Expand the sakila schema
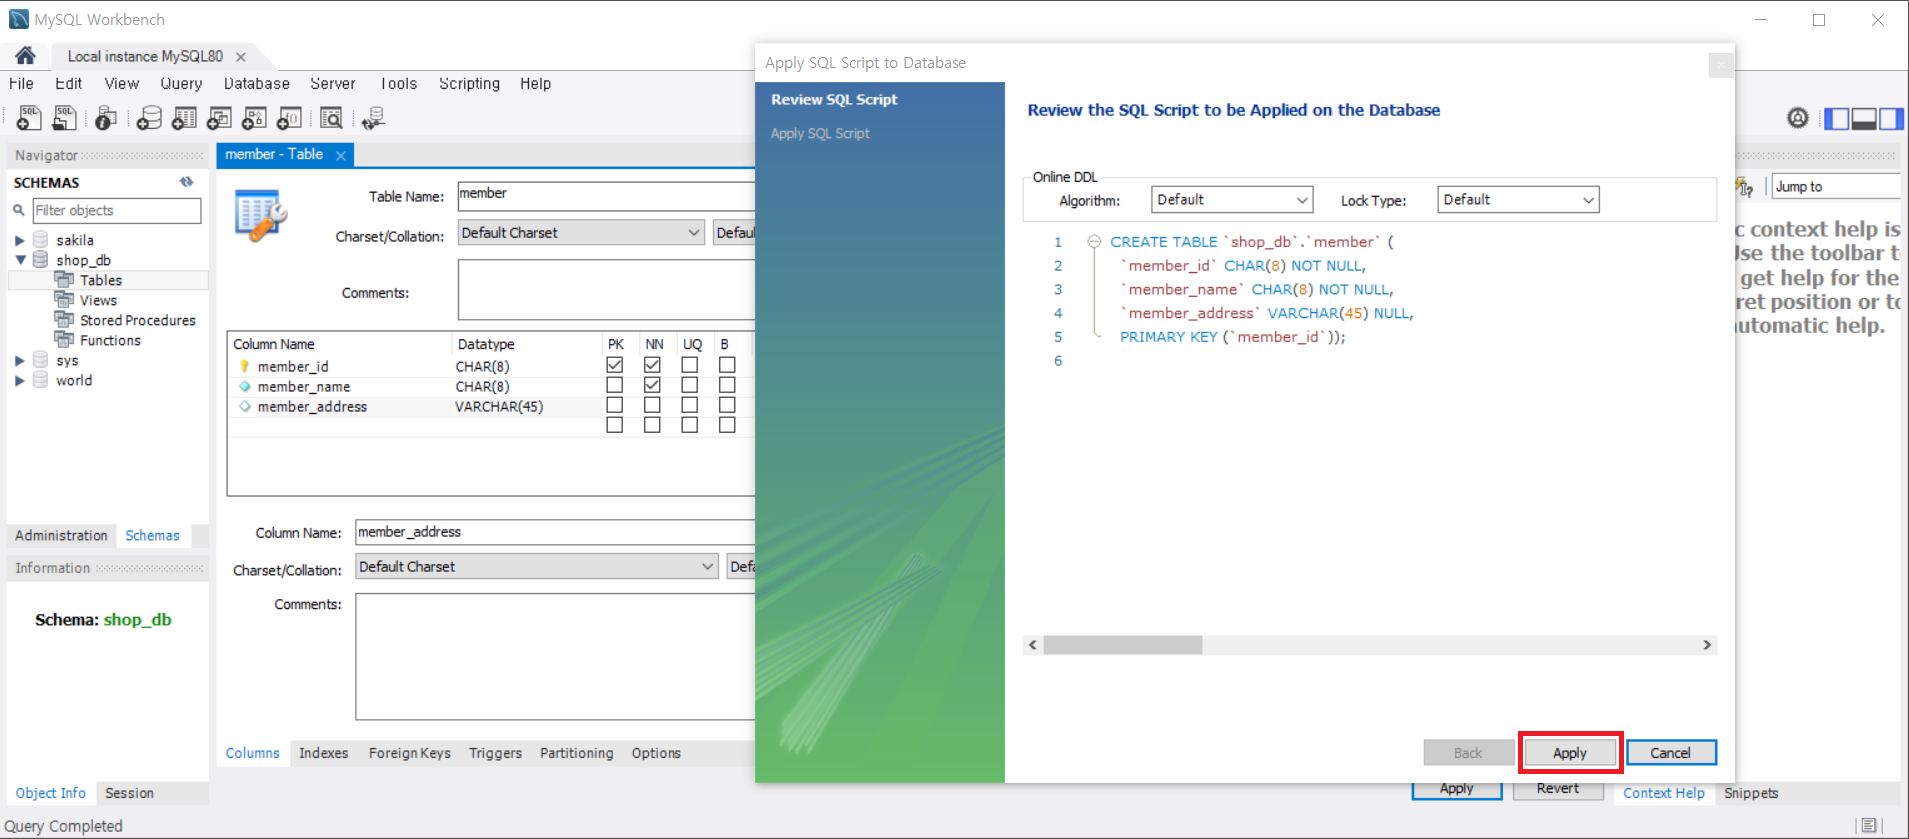The width and height of the screenshot is (1909, 839). (19, 240)
